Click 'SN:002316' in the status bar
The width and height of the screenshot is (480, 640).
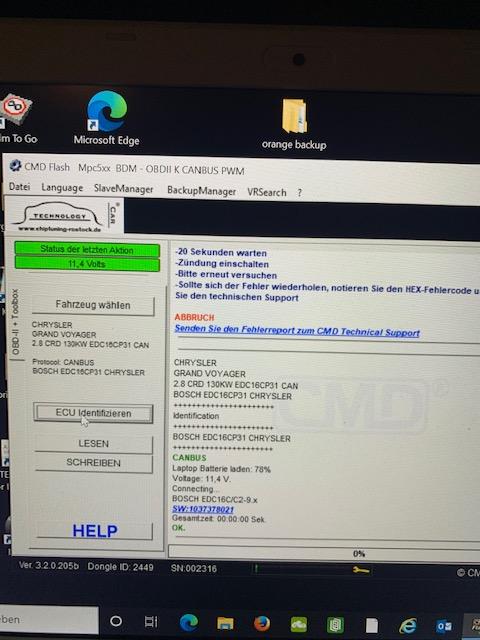coord(194,568)
